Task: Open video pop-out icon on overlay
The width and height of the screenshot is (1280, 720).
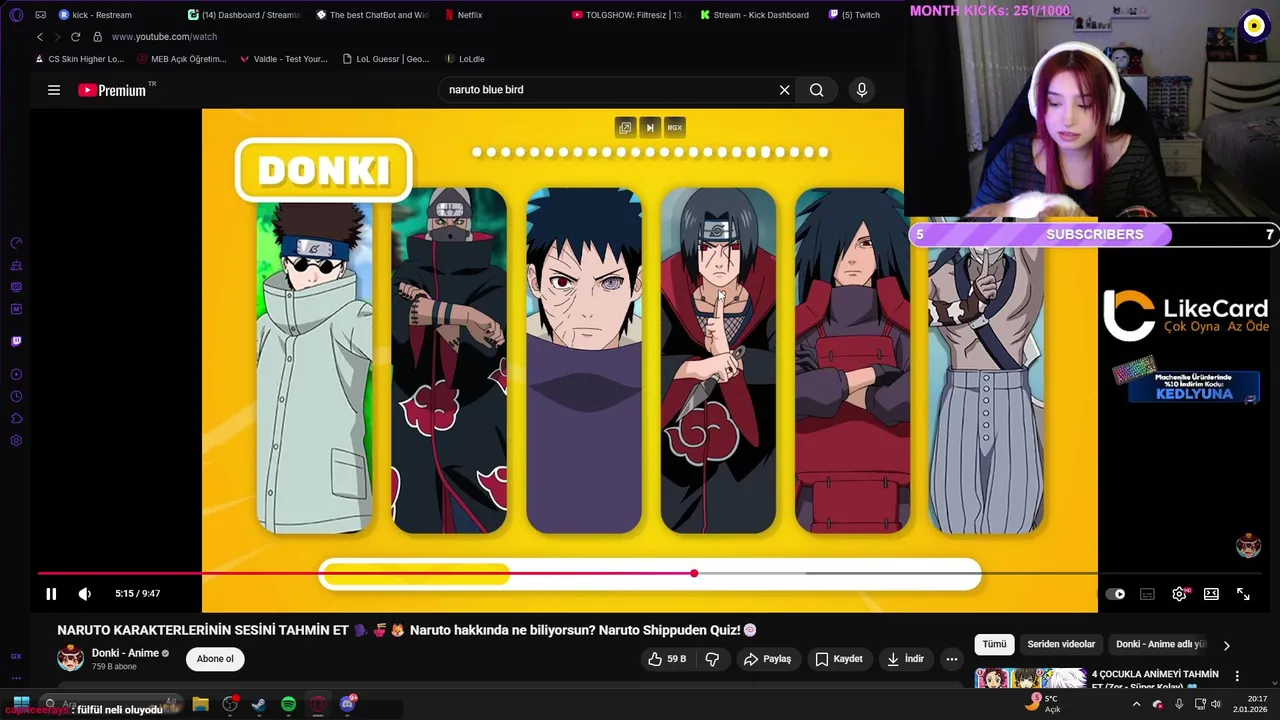Action: point(625,127)
